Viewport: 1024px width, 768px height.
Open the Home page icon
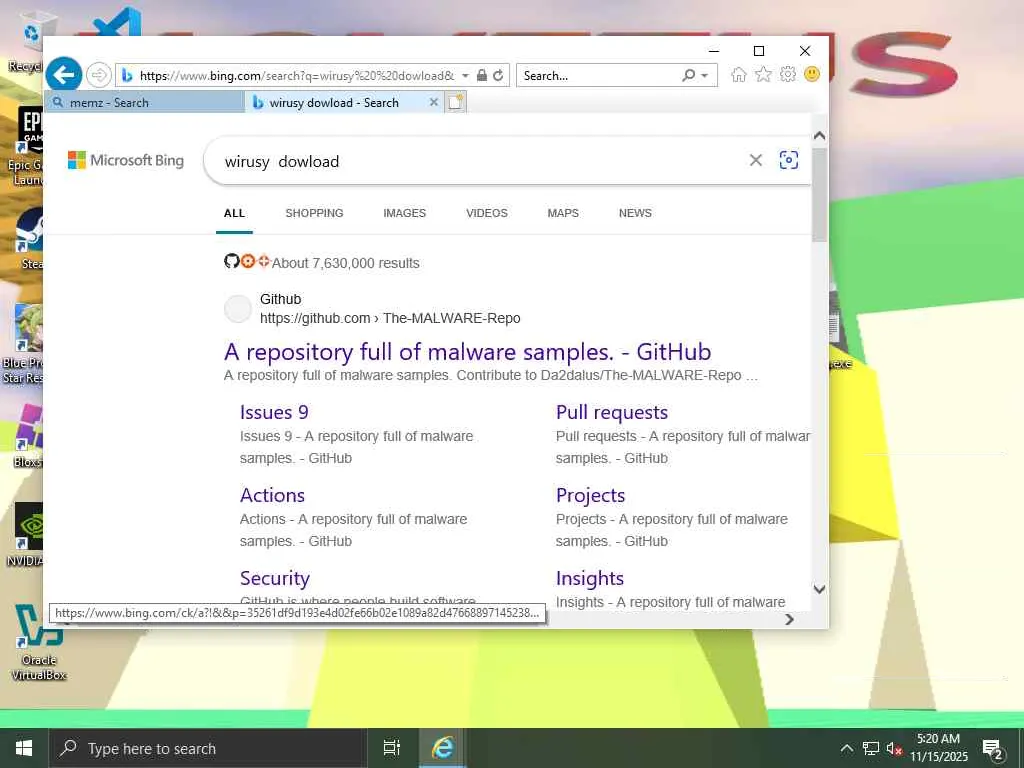739,74
